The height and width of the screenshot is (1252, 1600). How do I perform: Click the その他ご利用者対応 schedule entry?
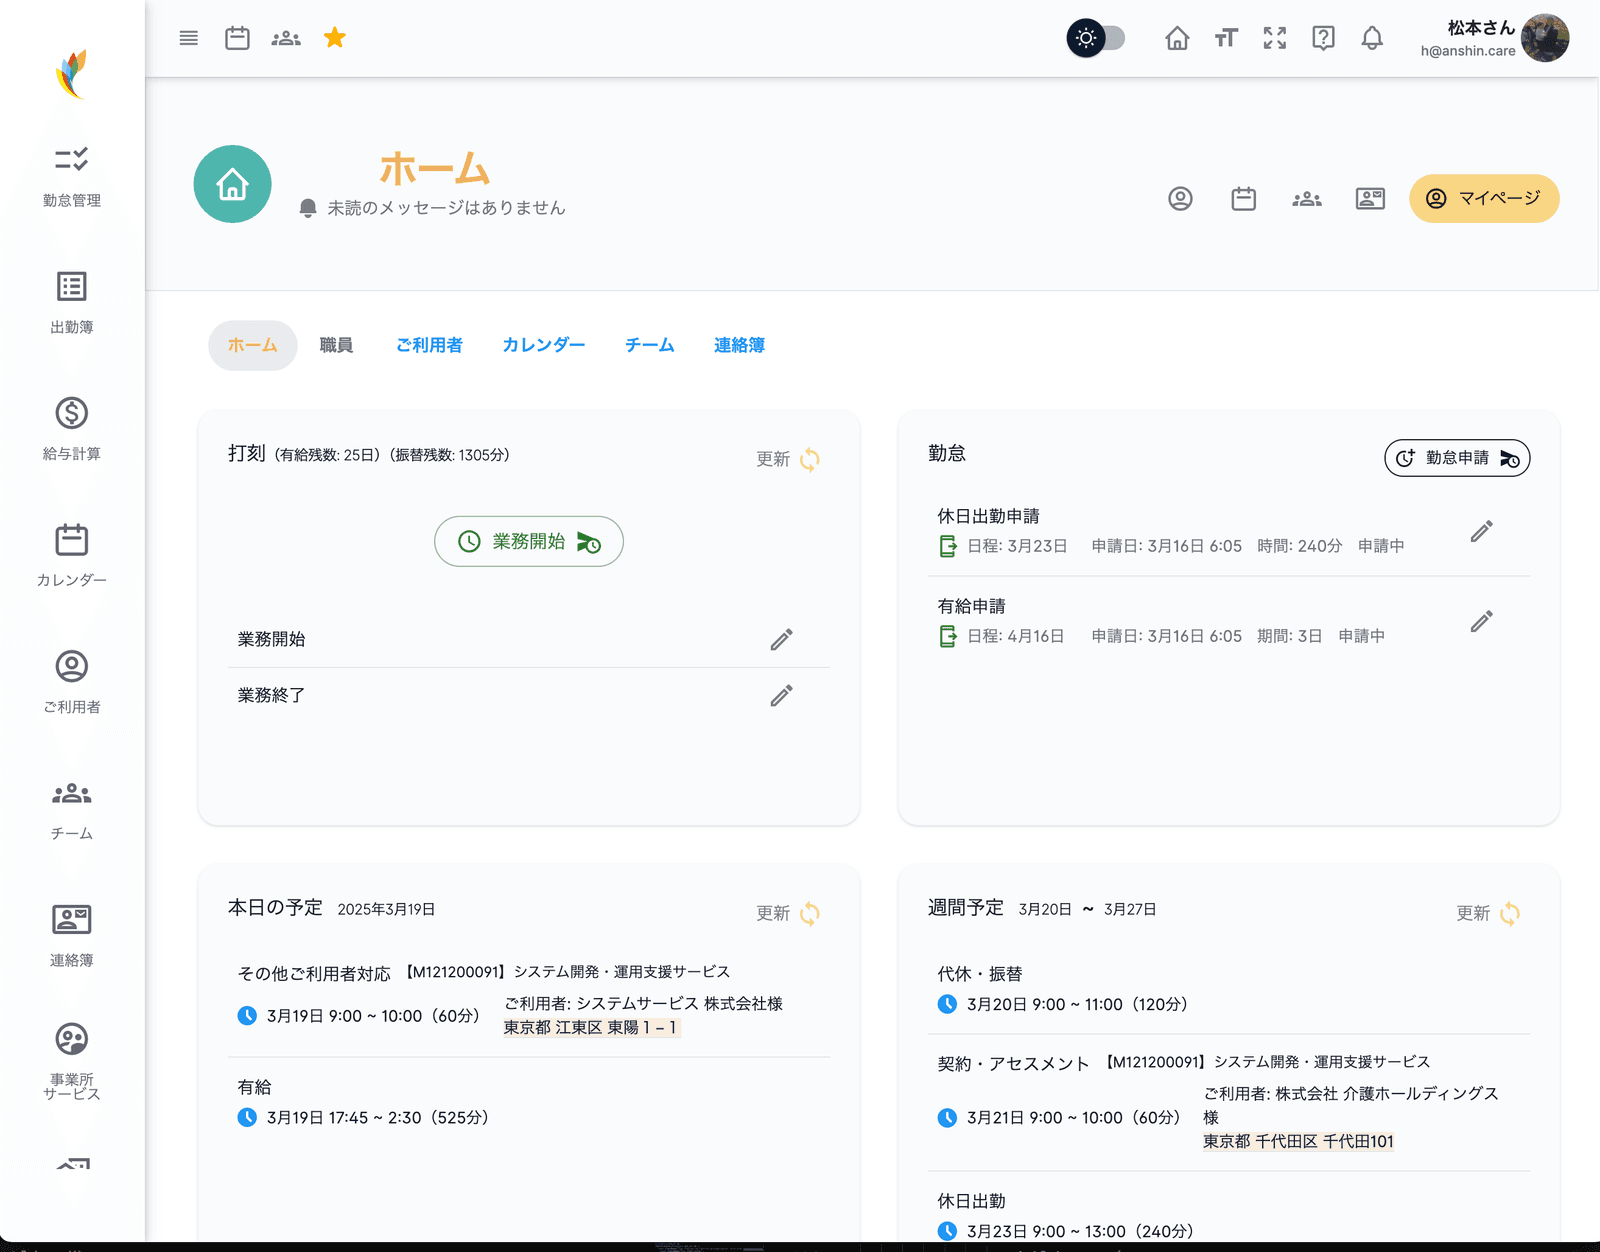click(529, 1000)
